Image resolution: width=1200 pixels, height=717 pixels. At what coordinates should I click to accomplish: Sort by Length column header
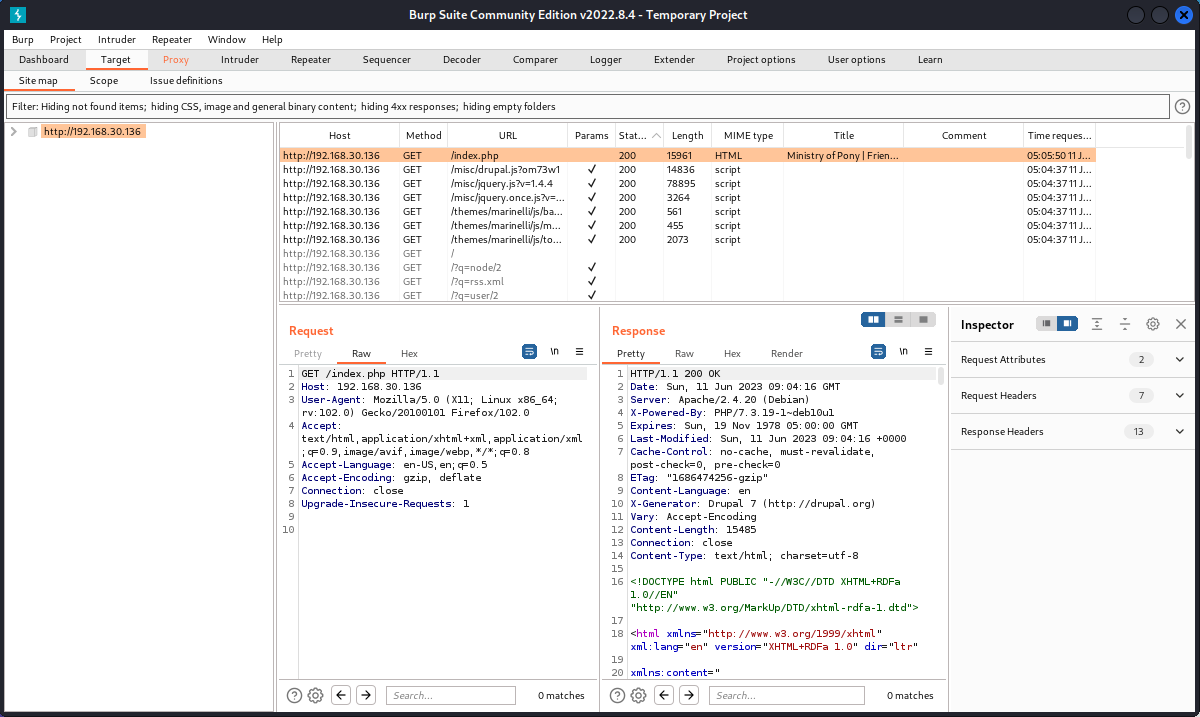click(x=688, y=135)
